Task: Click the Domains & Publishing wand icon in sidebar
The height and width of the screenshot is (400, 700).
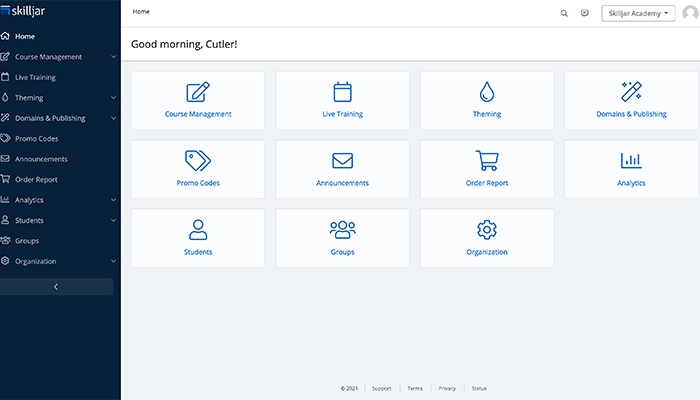Action: [x=5, y=118]
